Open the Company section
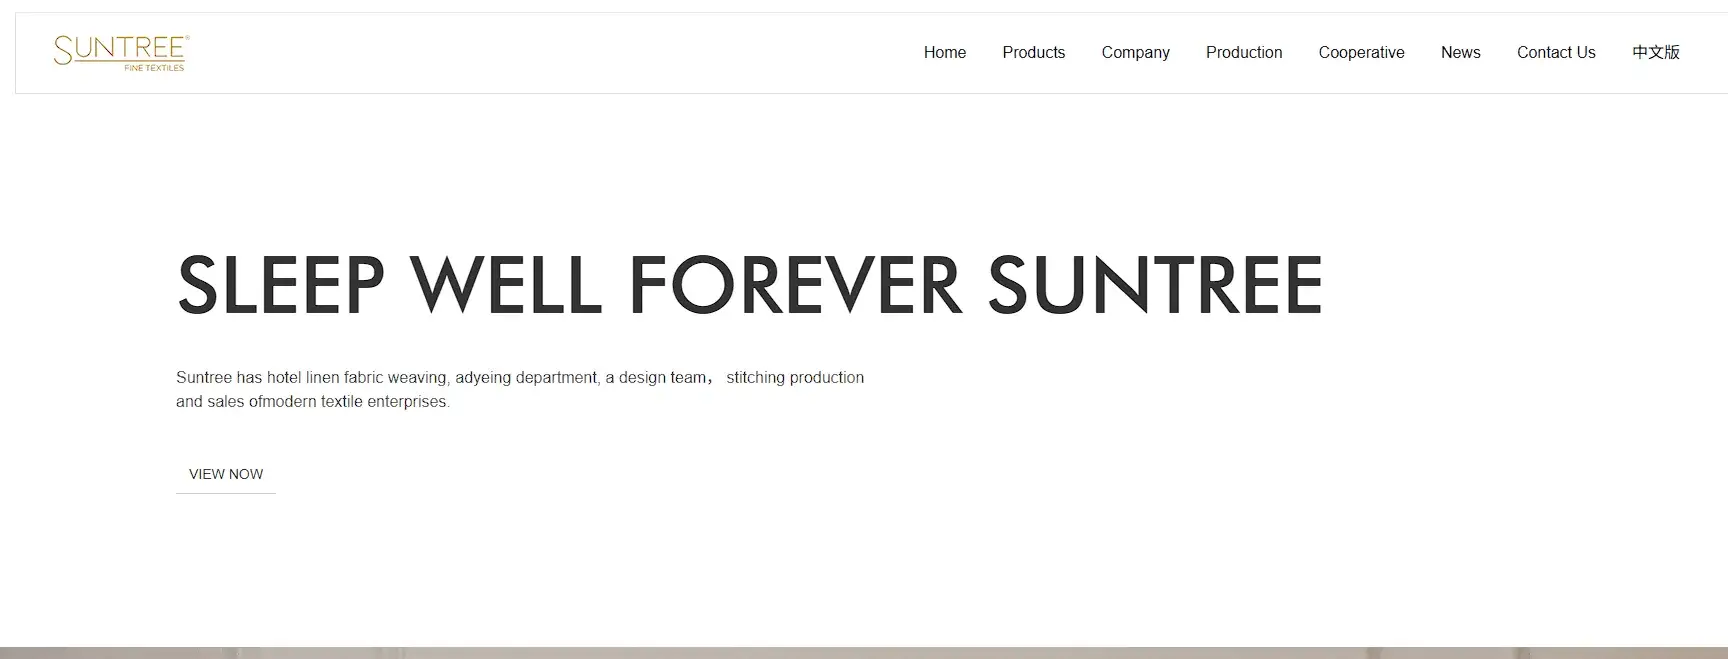 [x=1135, y=53]
